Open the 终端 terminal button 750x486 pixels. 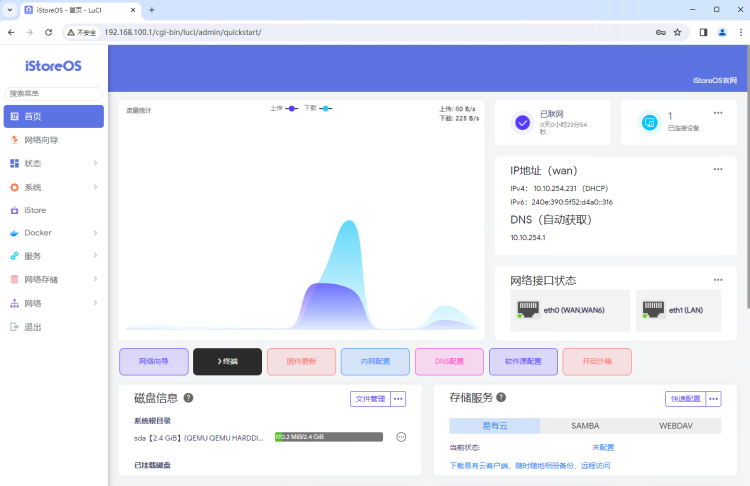(228, 362)
